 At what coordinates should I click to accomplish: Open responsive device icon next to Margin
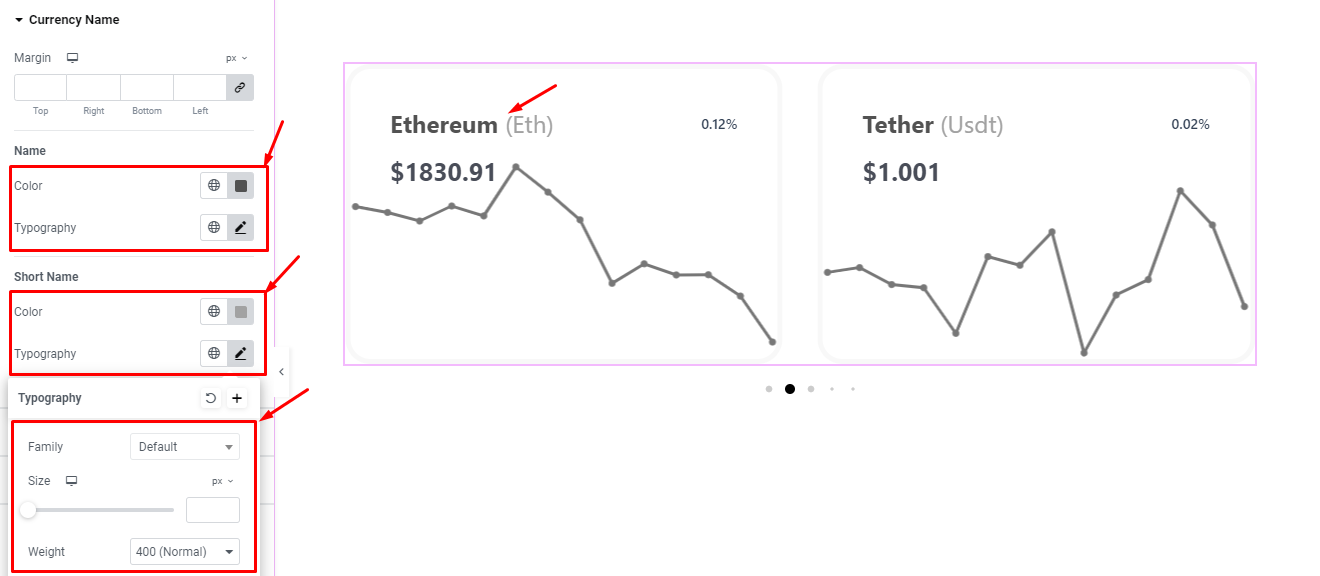click(x=72, y=58)
